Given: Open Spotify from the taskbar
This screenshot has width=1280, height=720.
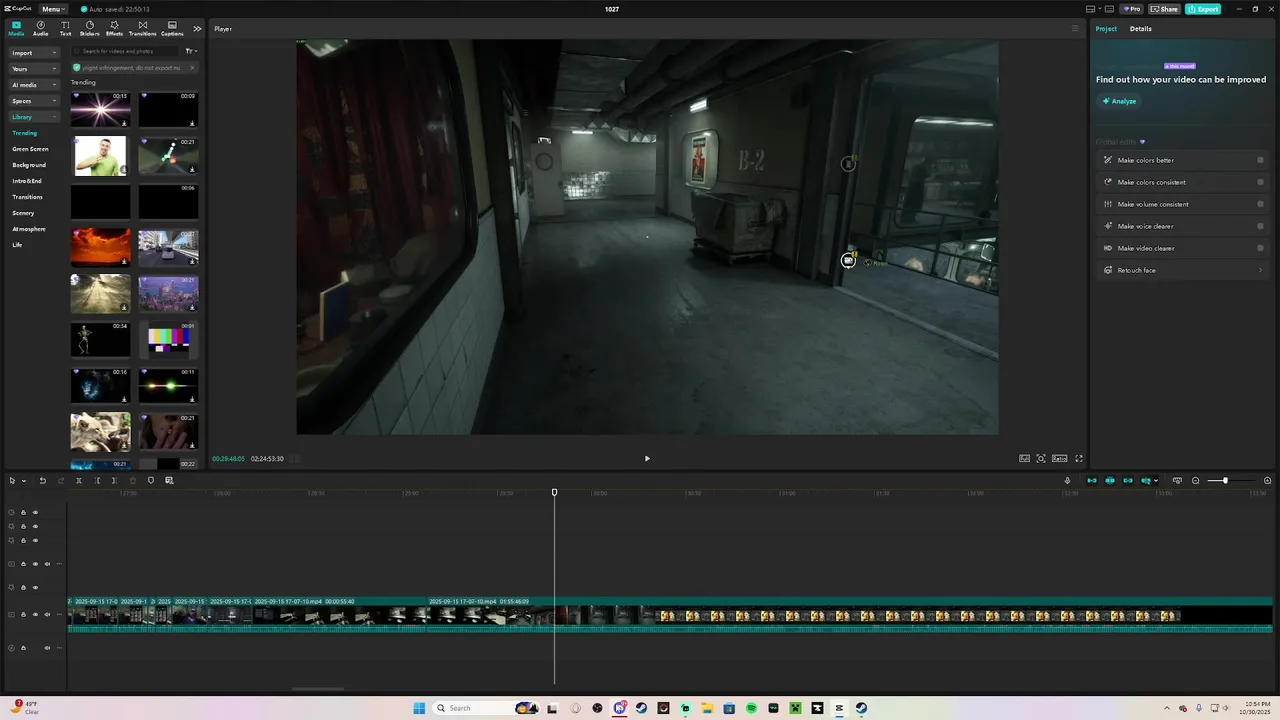Looking at the screenshot, I should [751, 708].
